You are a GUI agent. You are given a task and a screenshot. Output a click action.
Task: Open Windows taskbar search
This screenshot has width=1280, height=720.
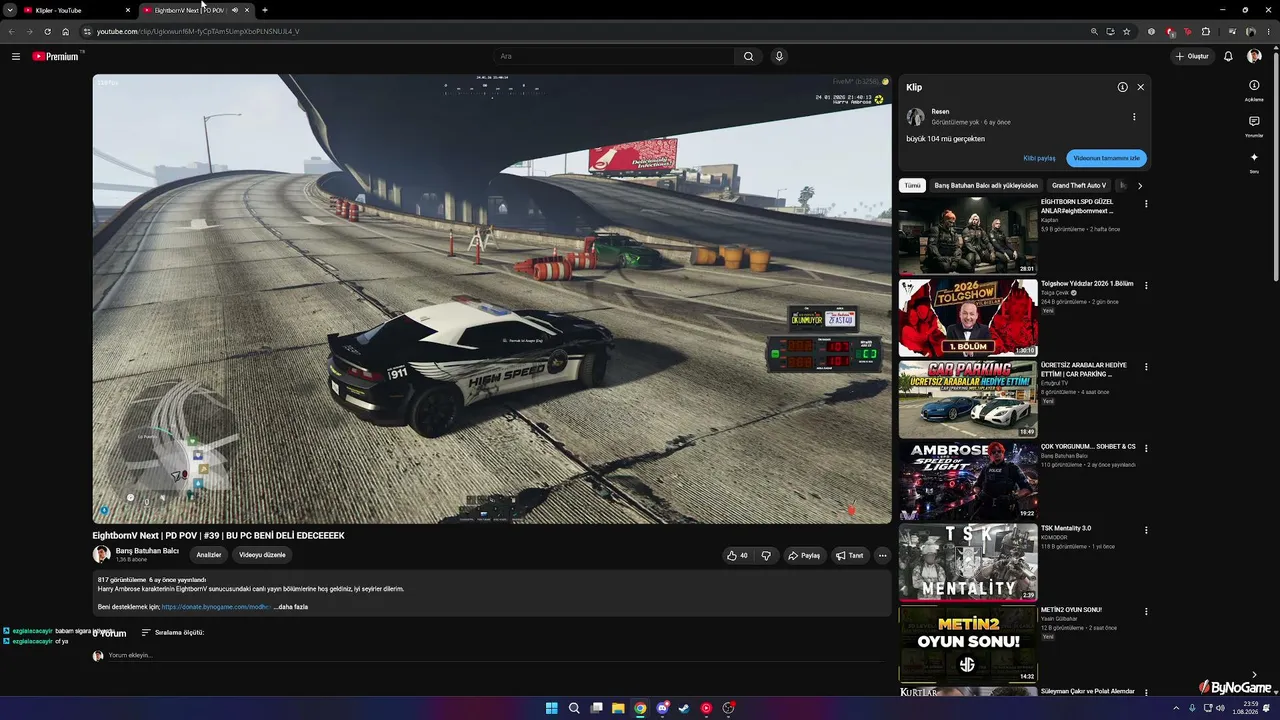tap(574, 708)
